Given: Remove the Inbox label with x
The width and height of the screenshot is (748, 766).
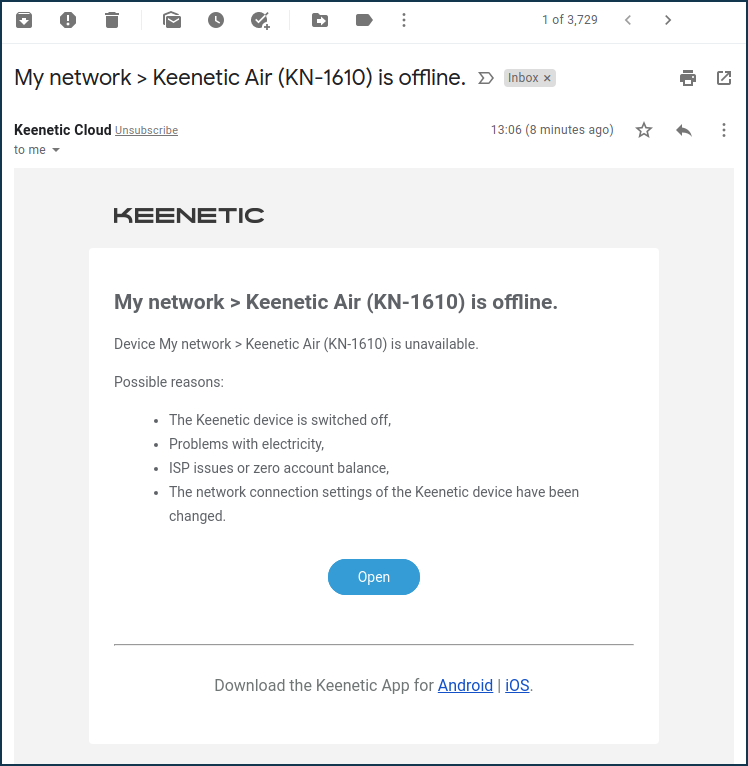Looking at the screenshot, I should pos(547,78).
